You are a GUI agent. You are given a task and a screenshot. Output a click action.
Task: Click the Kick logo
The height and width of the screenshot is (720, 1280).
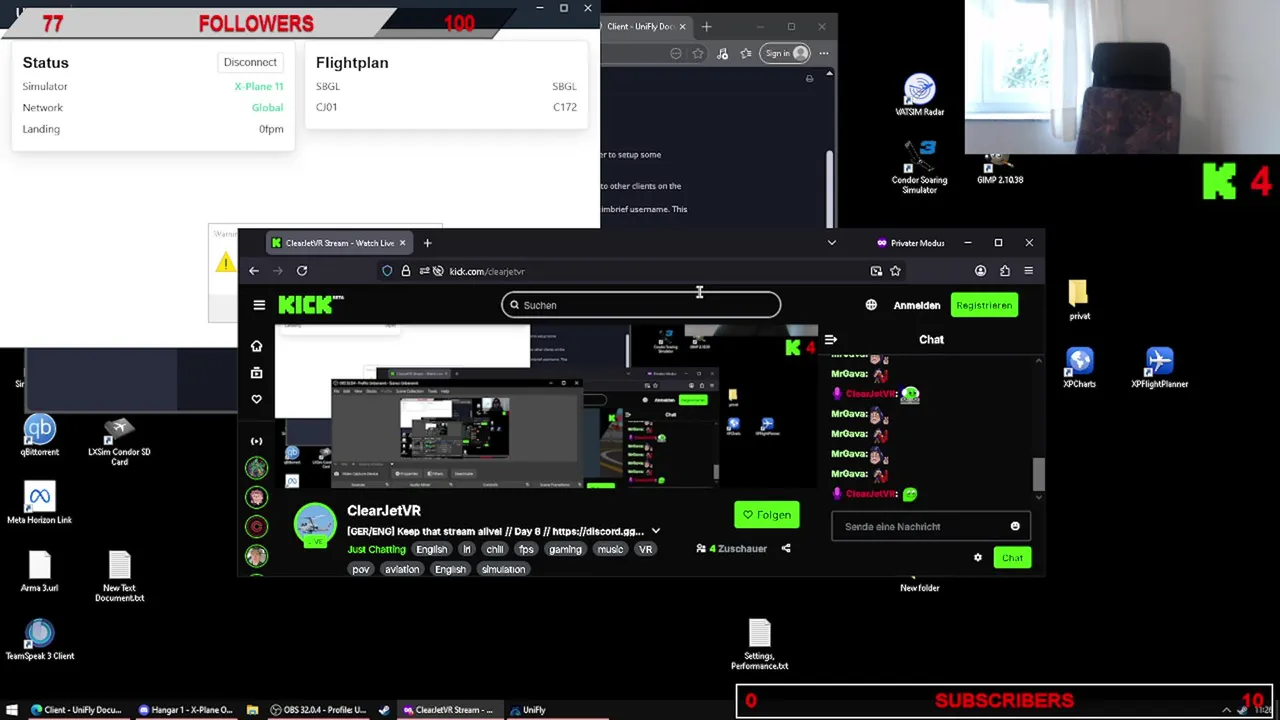click(310, 305)
